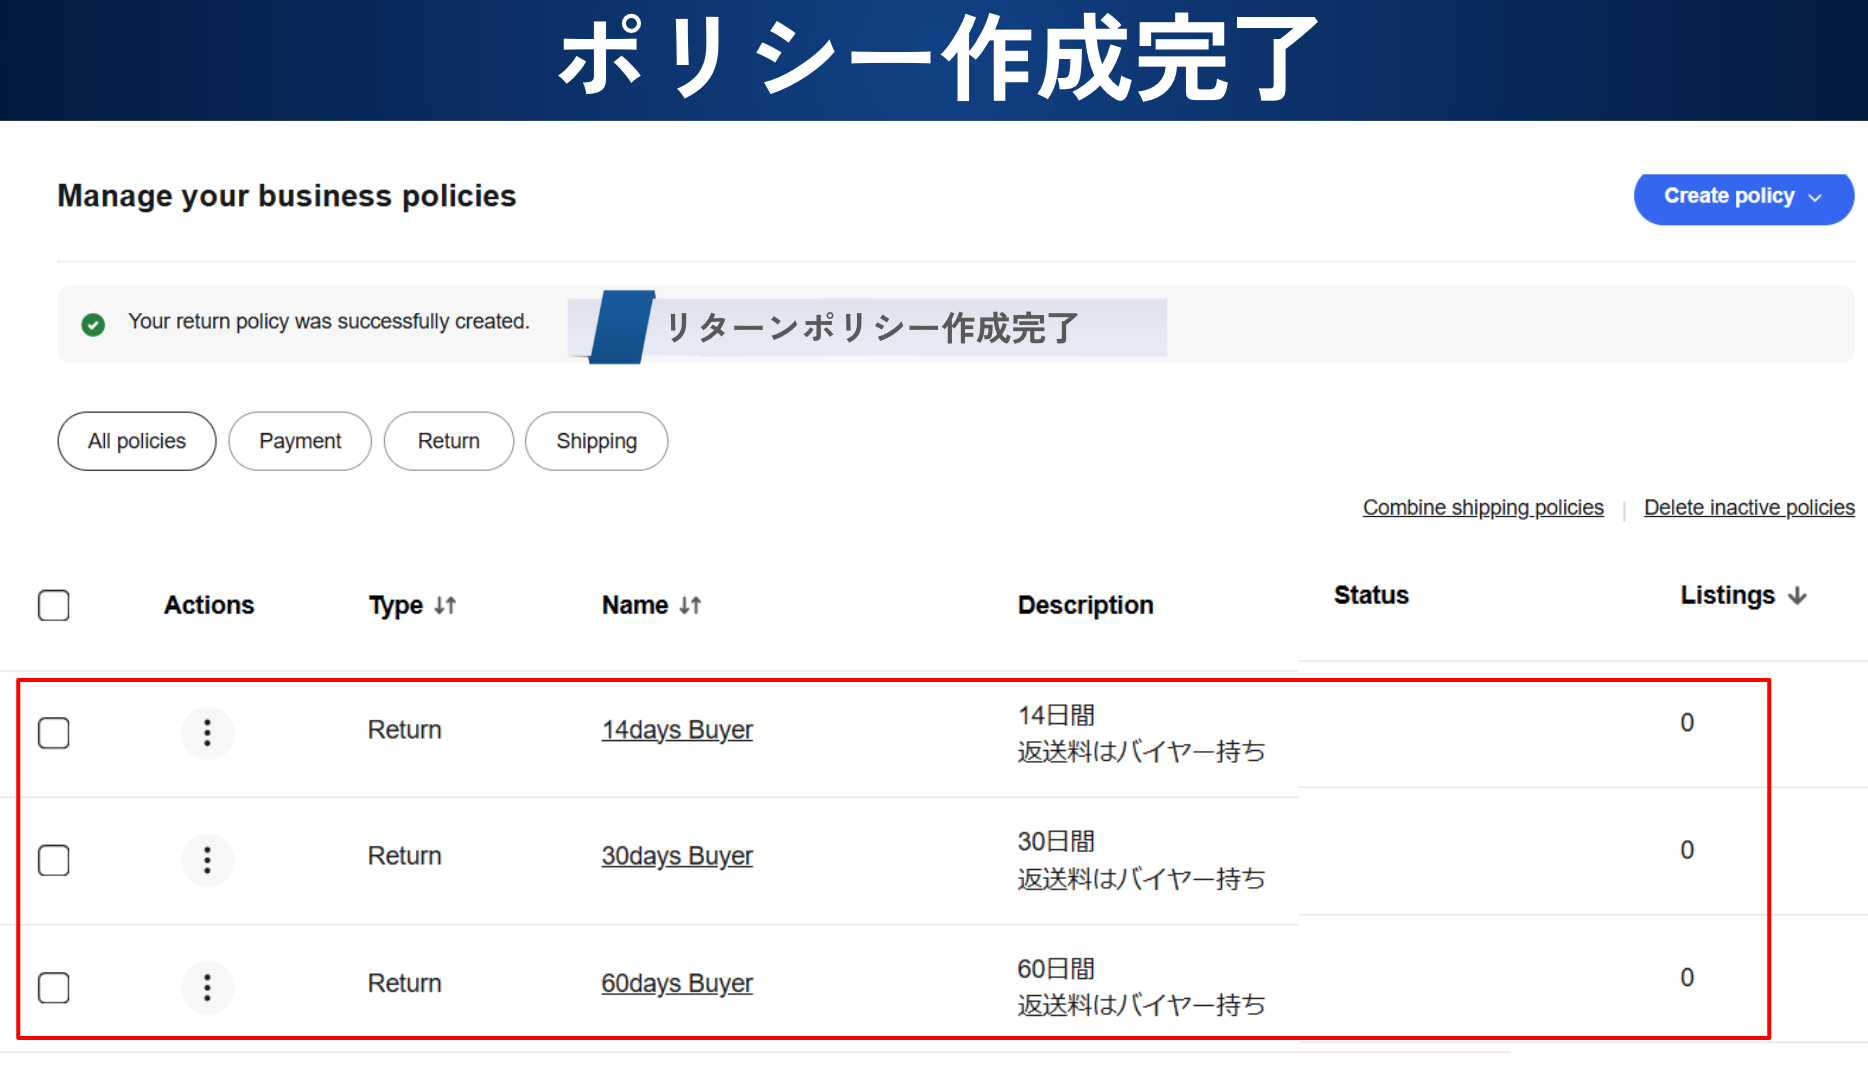
Task: Sort policies by Name column arrows
Action: [x=690, y=605]
